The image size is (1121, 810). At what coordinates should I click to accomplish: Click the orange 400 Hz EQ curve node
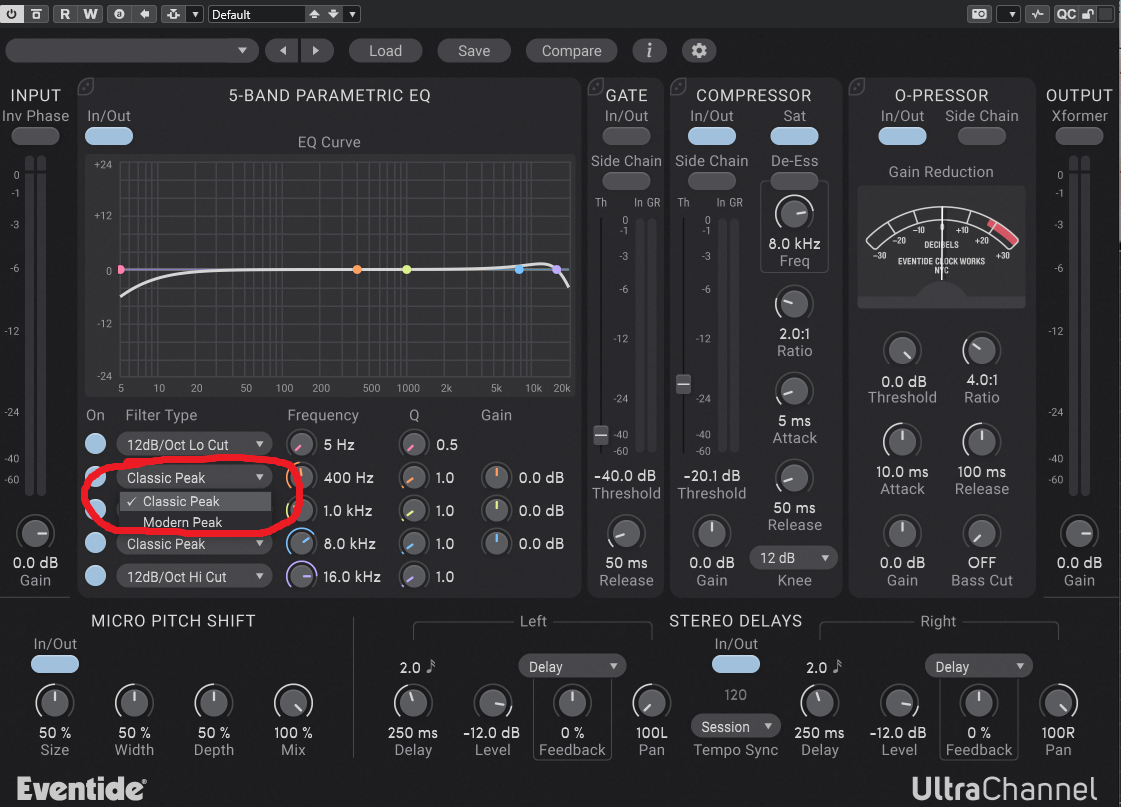point(357,270)
